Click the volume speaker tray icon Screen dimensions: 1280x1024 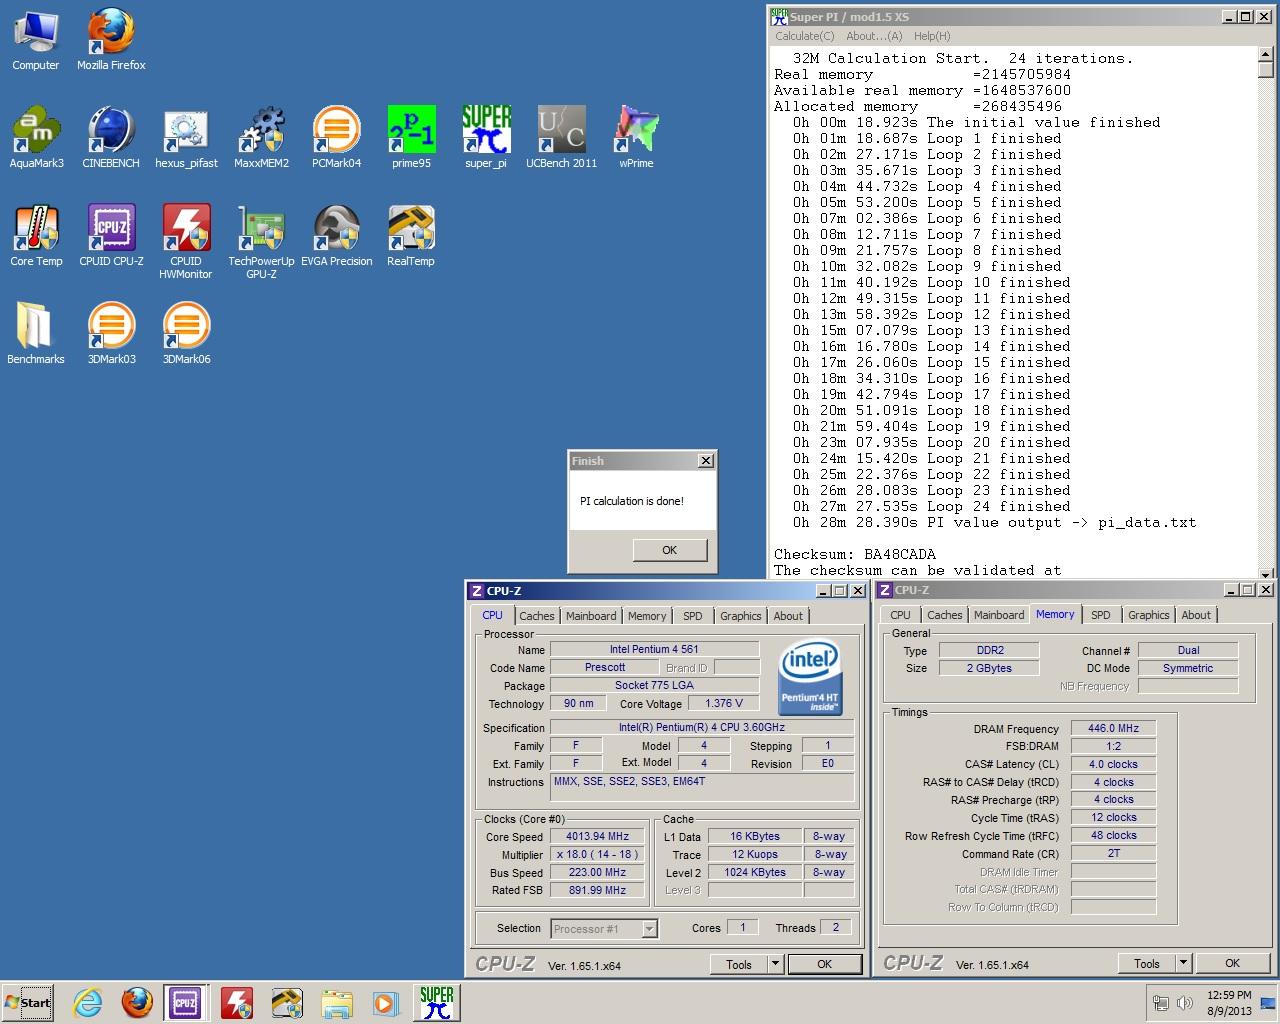(x=1185, y=1003)
